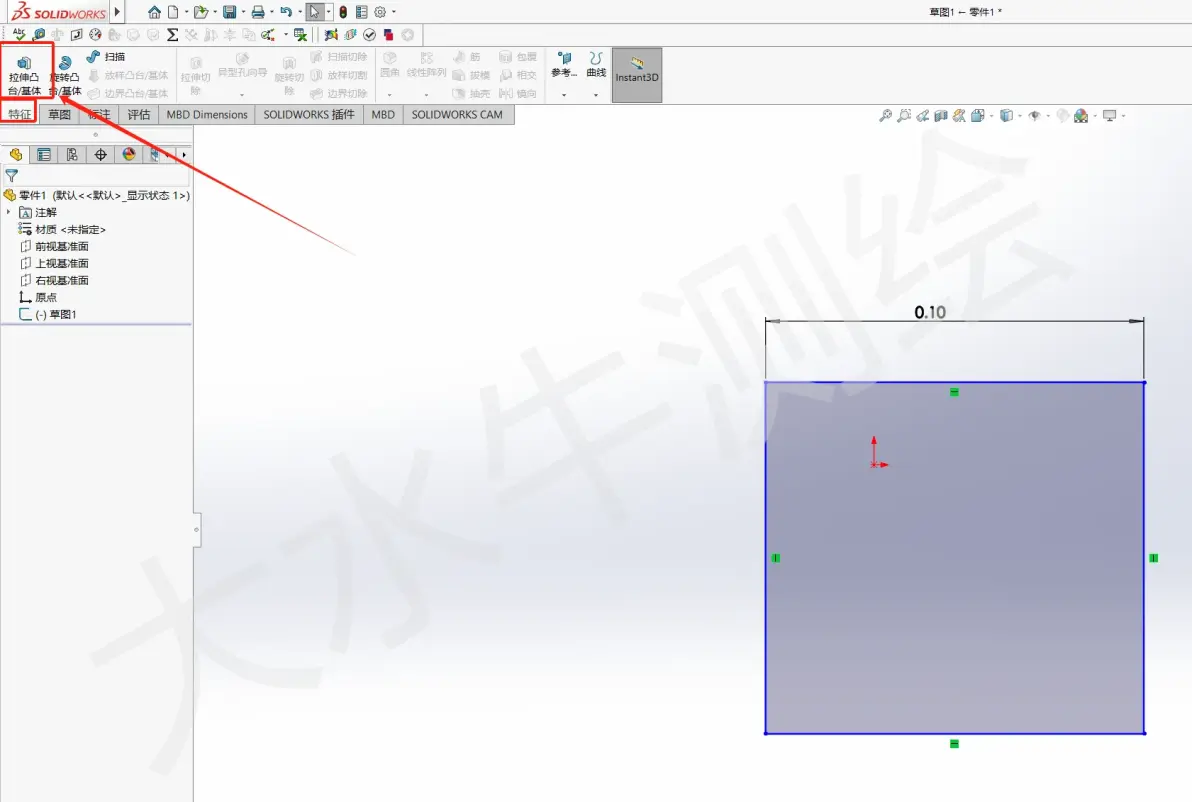Open the View Settings monitor icon
This screenshot has width=1192, height=802.
1110,116
